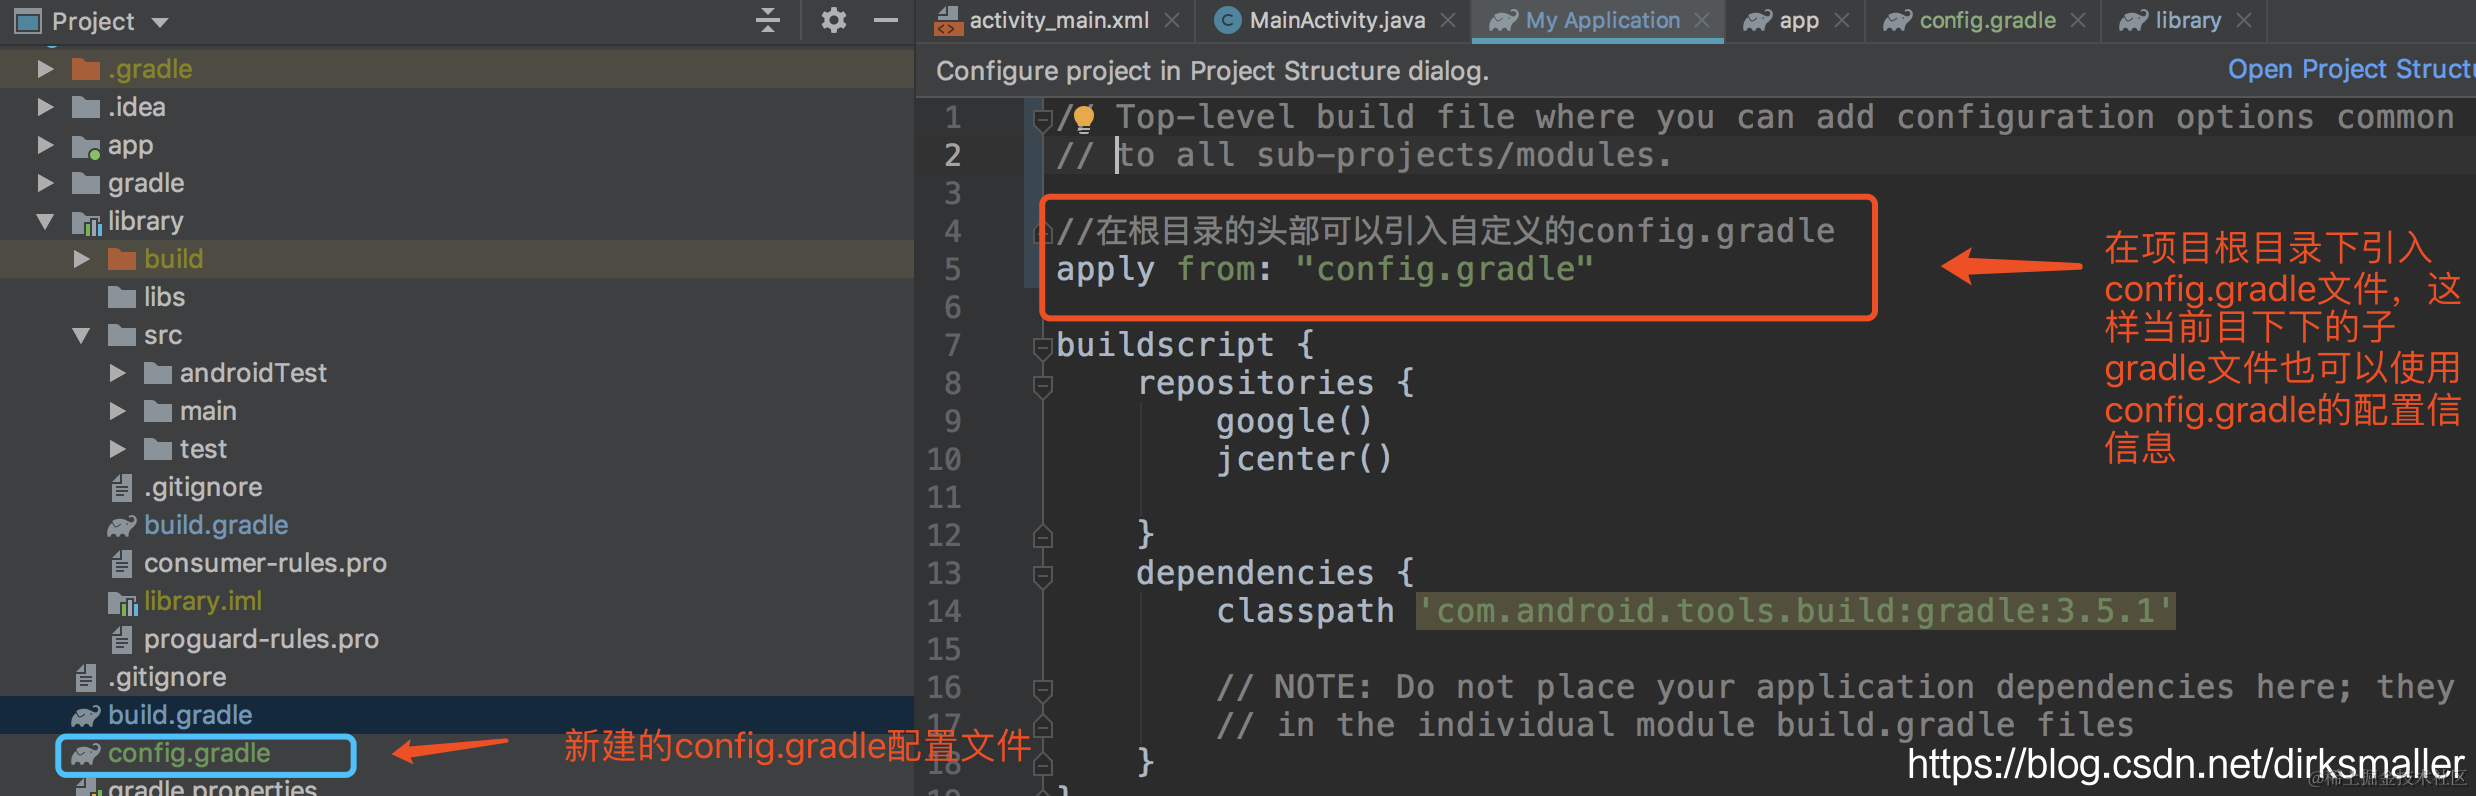Screen dimensions: 2476x796
Task: Close the activity_main.xml tab
Action: coord(1172,20)
